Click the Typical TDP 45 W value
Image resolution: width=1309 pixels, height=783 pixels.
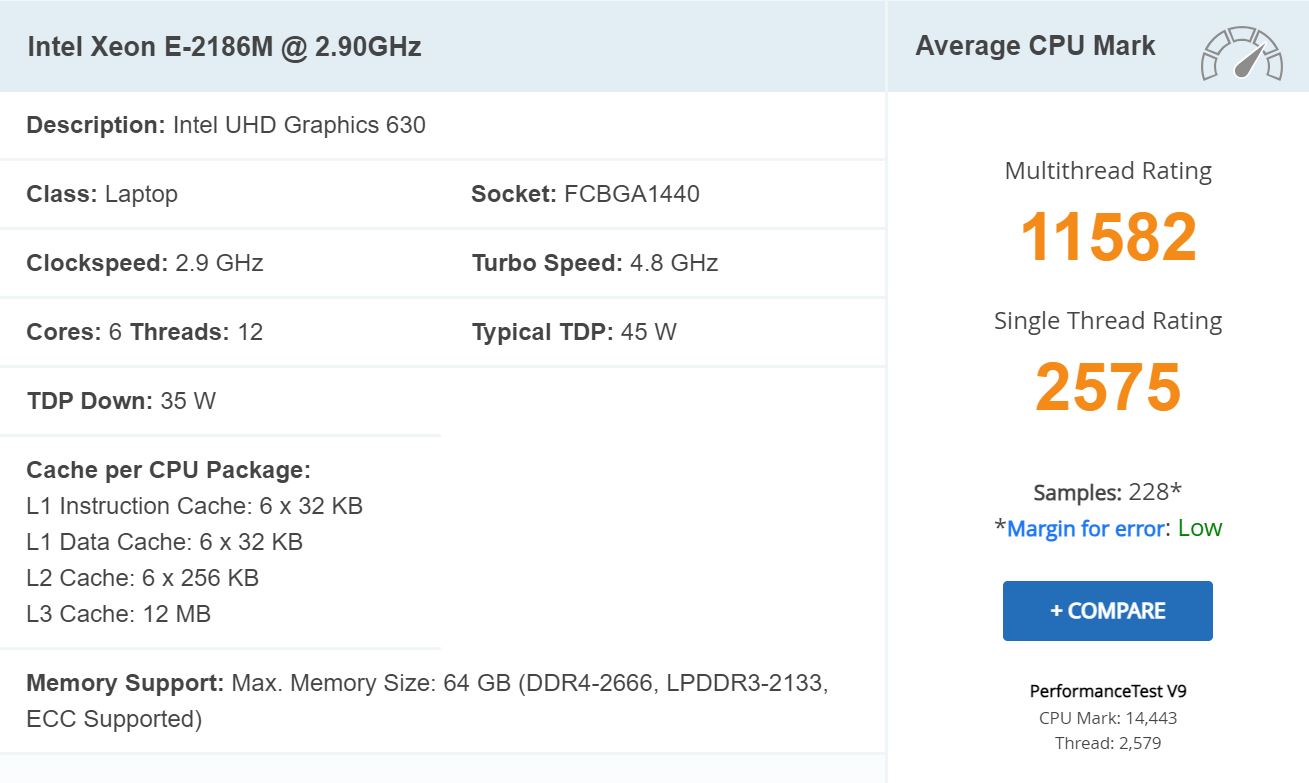pos(648,332)
